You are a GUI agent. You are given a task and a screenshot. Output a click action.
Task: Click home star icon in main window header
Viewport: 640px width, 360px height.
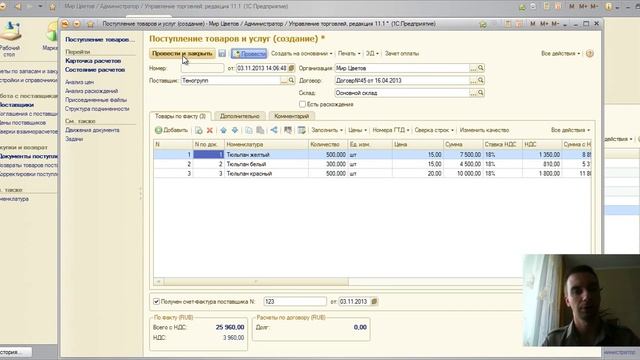pos(53,7)
